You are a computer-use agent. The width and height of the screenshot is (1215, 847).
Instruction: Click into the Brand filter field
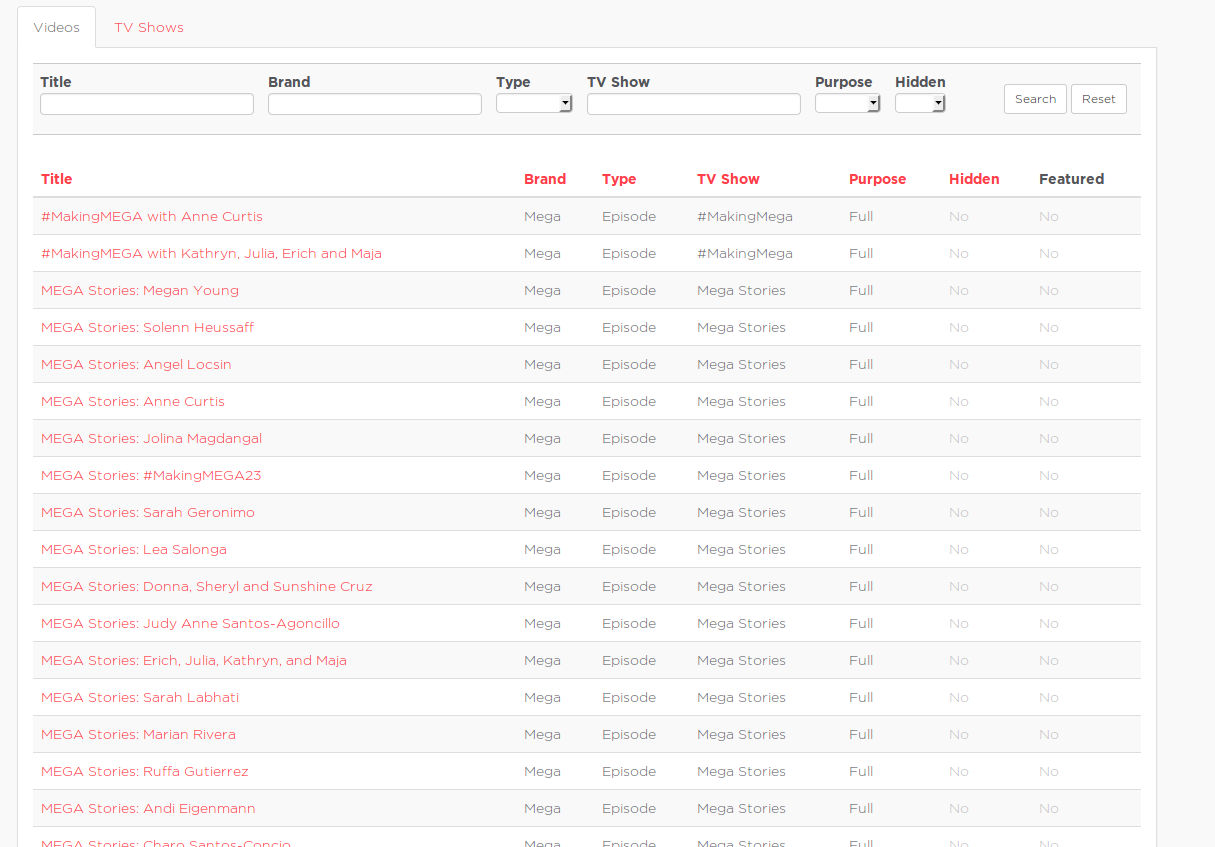point(375,104)
